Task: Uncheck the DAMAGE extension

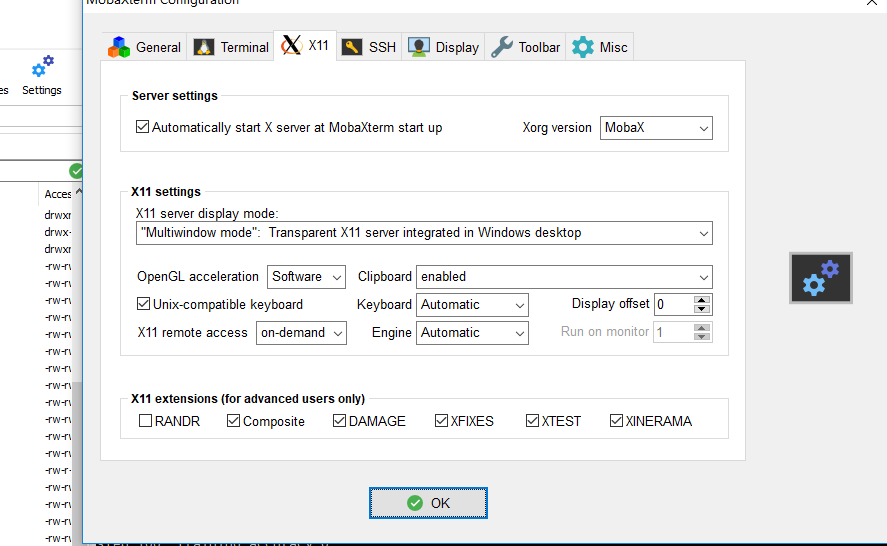Action: tap(339, 420)
